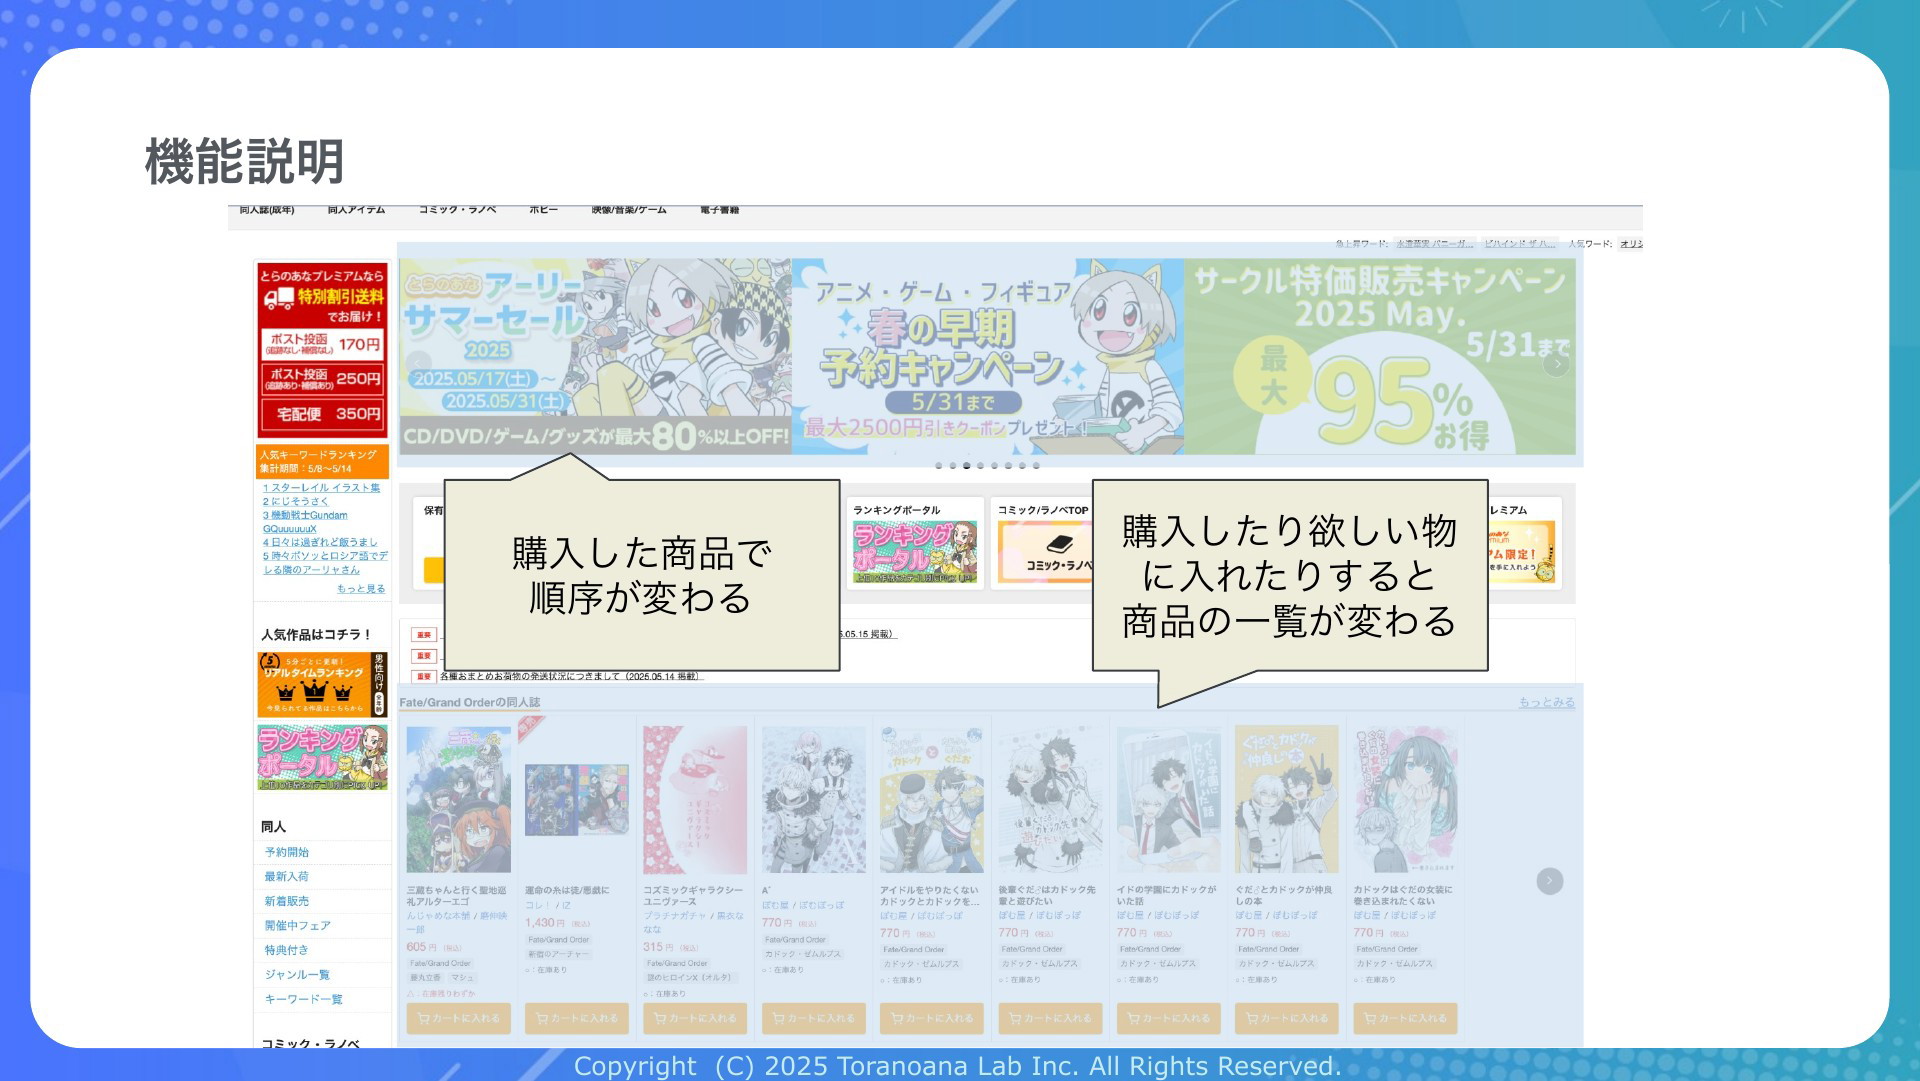1920x1081 pixels.
Task: Open the notice 各種おまとめお荷物の発送状況につきまして
Action: [571, 677]
